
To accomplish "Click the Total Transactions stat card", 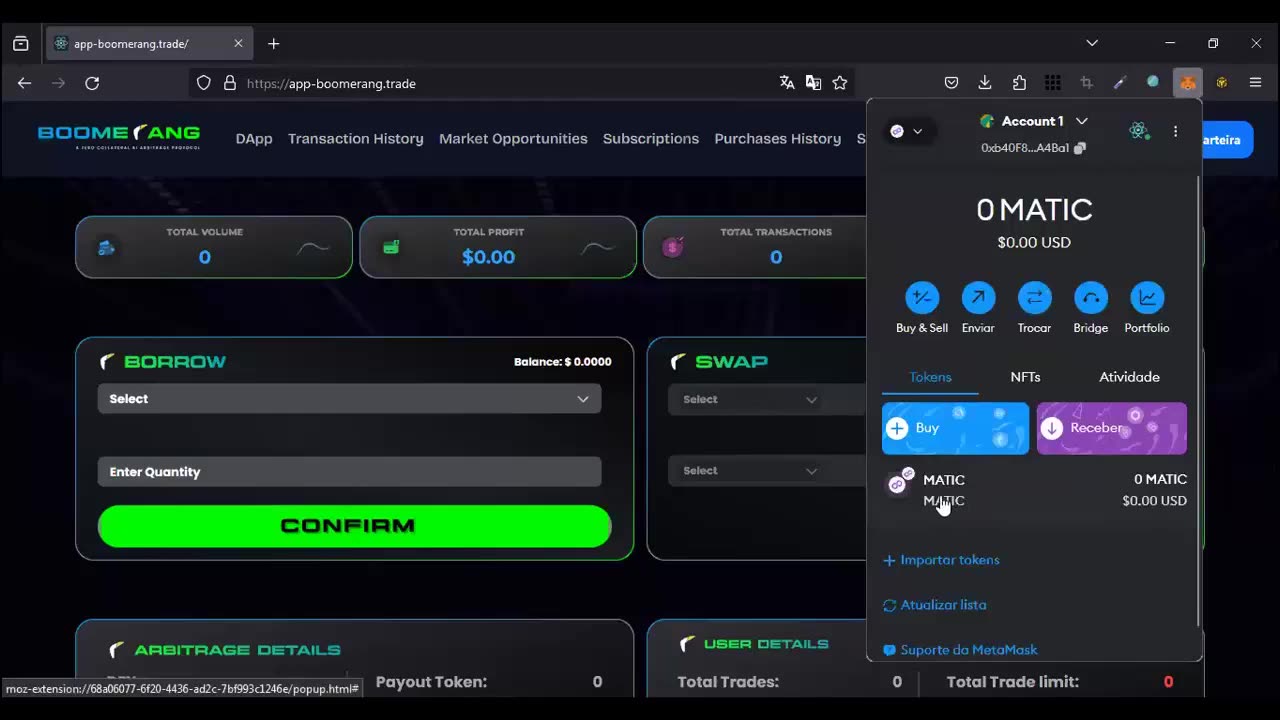I will pos(756,247).
